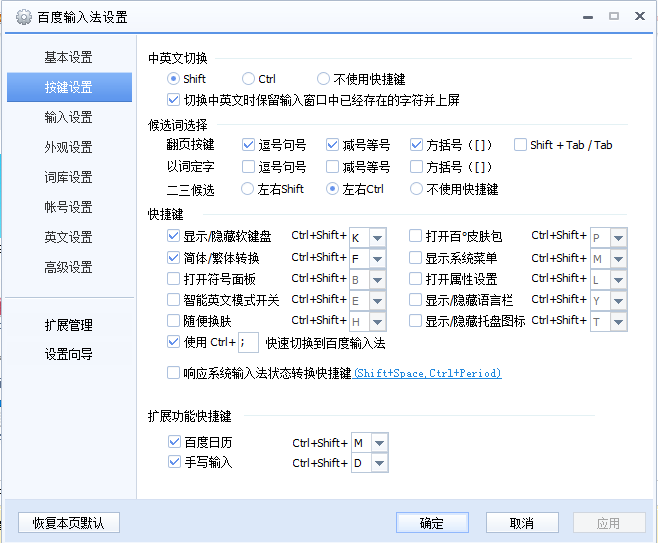
Task: Select Ctrl radio button for 中英文切换
Action: (x=248, y=79)
